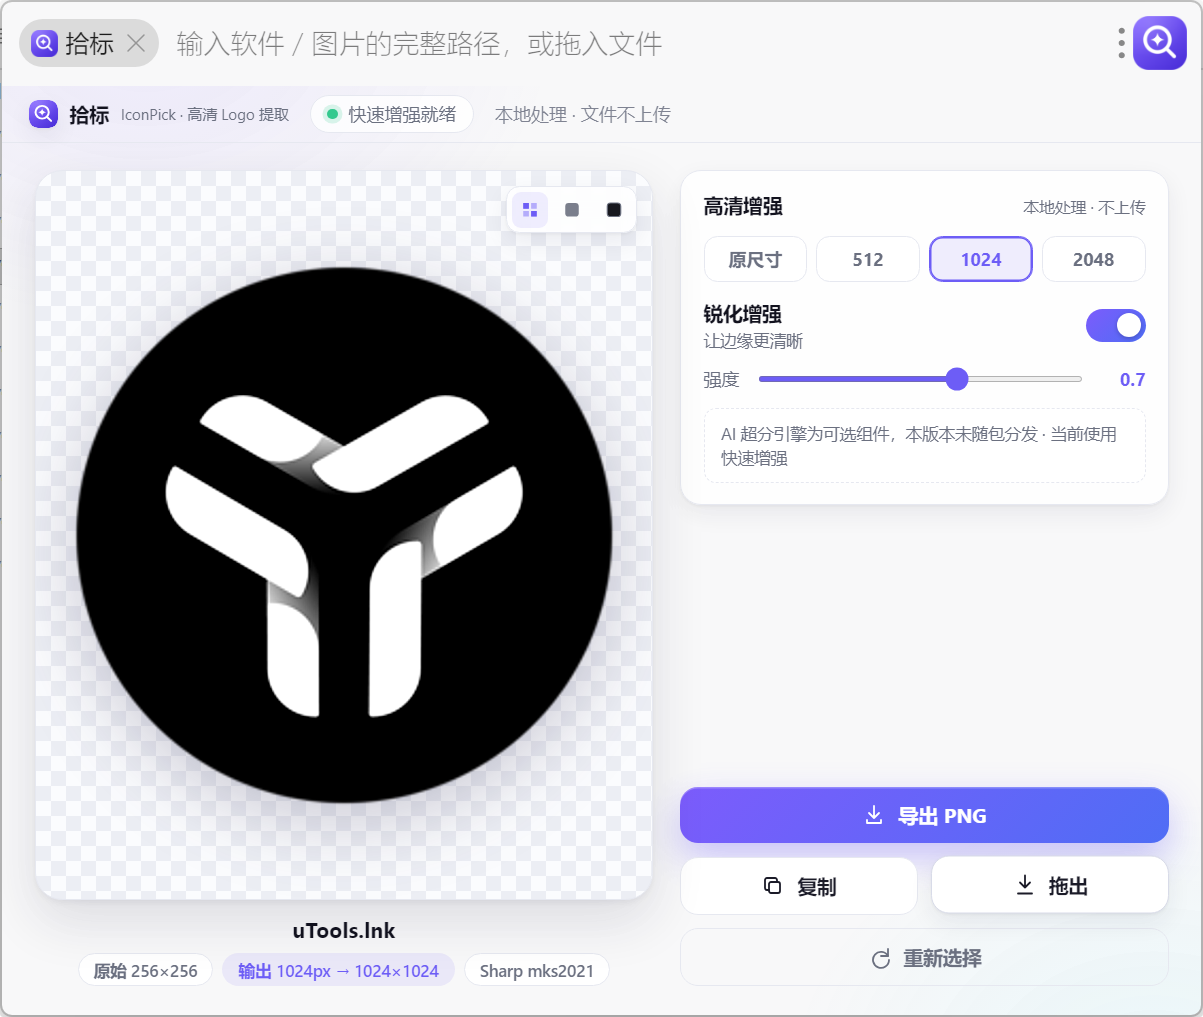Click the 导出 PNG button

point(924,816)
